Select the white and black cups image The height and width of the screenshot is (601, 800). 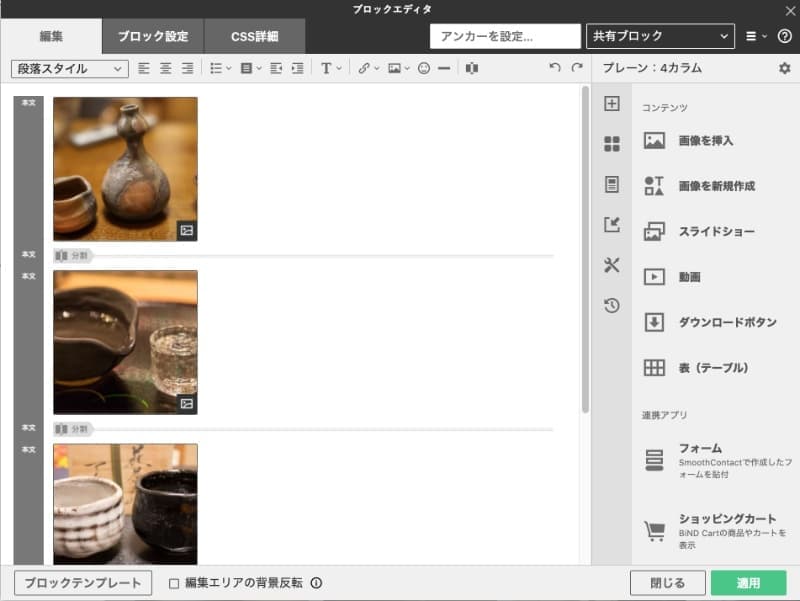125,504
